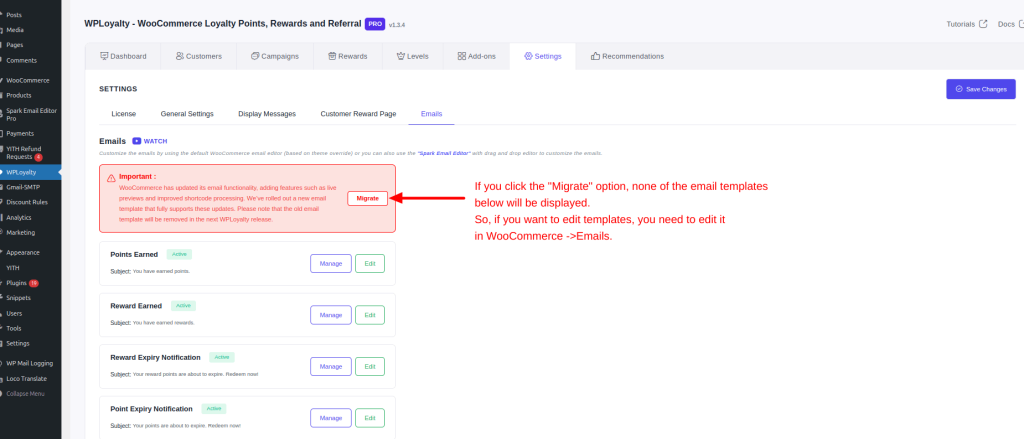
Task: Click the WATCH link next to Emails
Action: coord(150,140)
